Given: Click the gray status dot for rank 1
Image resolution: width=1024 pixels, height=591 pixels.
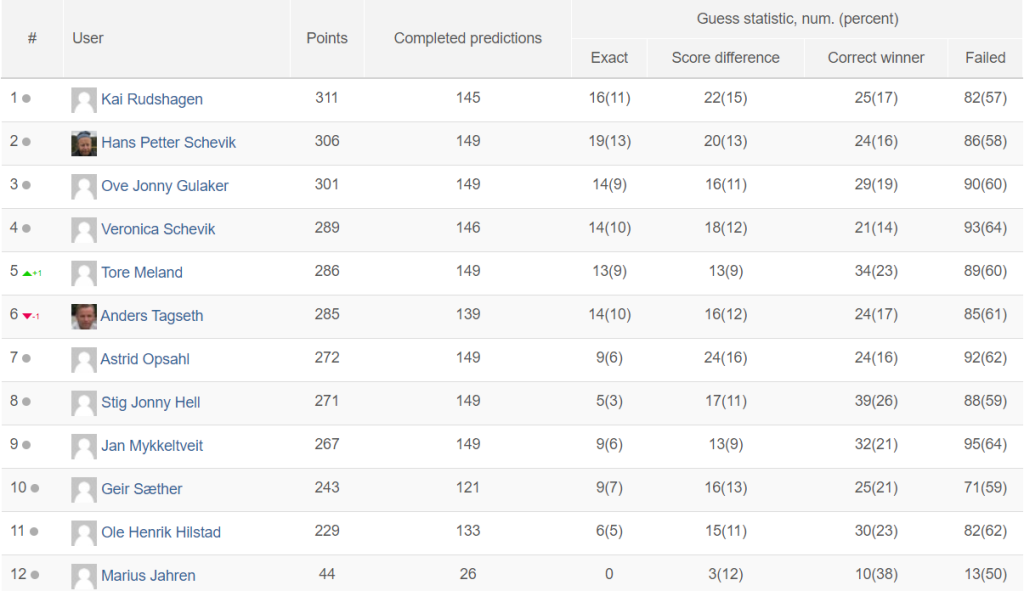Looking at the screenshot, I should (x=26, y=99).
